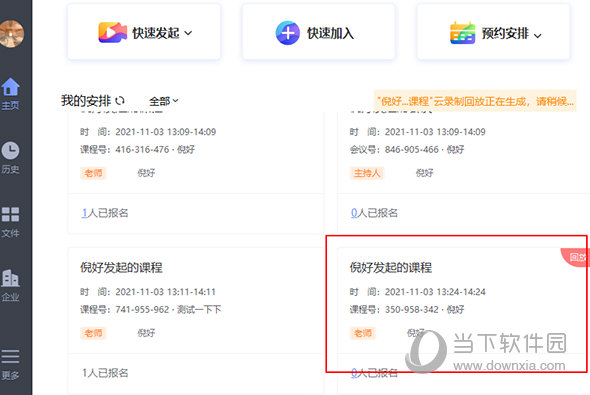Click the cloud recording generating notification
The width and height of the screenshot is (590, 395).
[475, 101]
